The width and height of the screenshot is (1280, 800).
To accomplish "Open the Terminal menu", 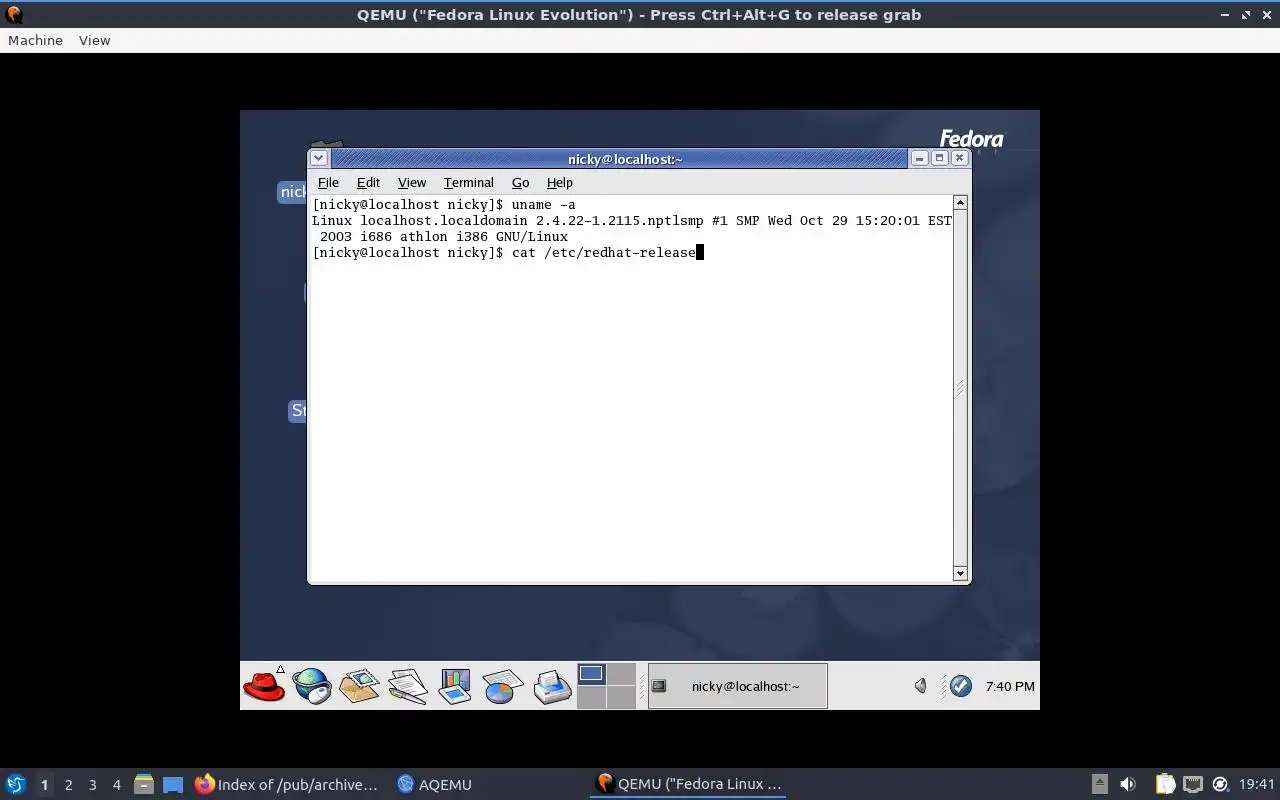I will tap(469, 182).
